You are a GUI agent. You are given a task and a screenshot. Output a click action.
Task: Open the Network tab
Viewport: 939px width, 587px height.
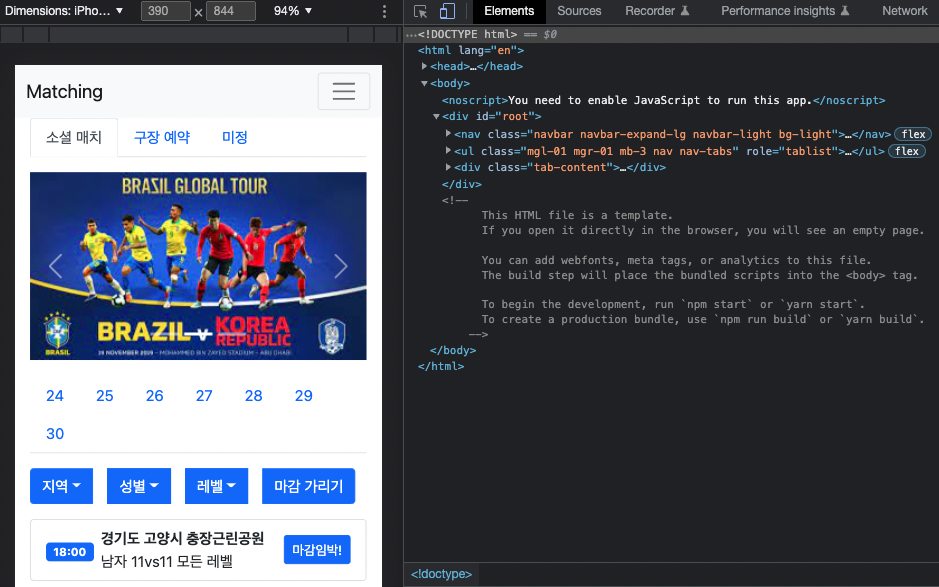[904, 11]
